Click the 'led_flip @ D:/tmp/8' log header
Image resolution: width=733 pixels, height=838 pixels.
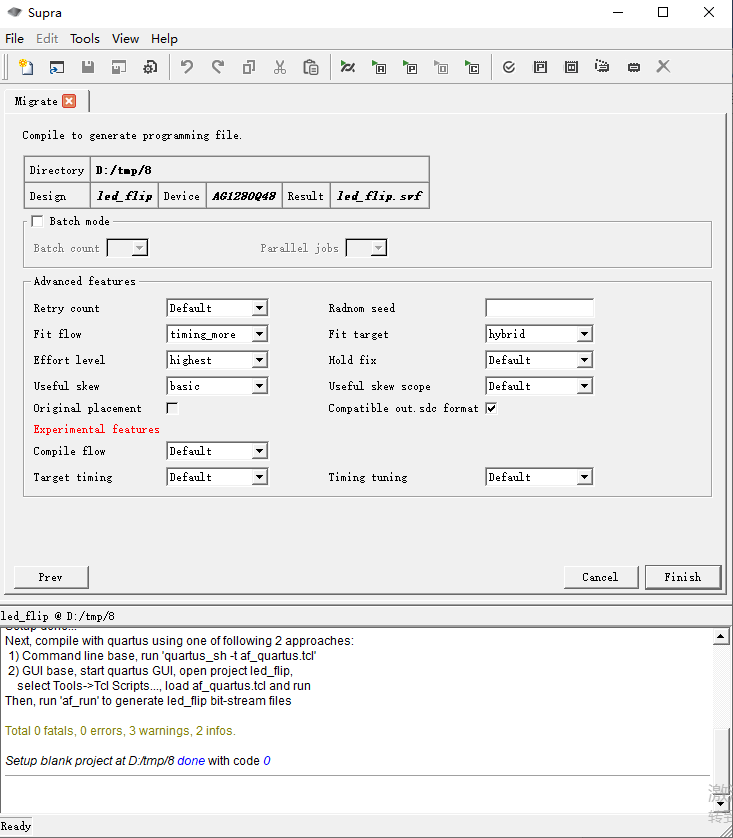coord(58,616)
